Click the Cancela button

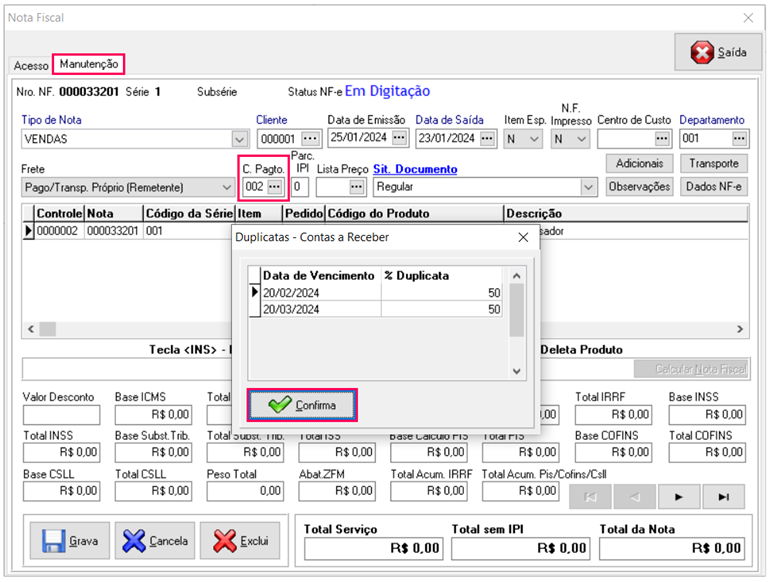[154, 541]
